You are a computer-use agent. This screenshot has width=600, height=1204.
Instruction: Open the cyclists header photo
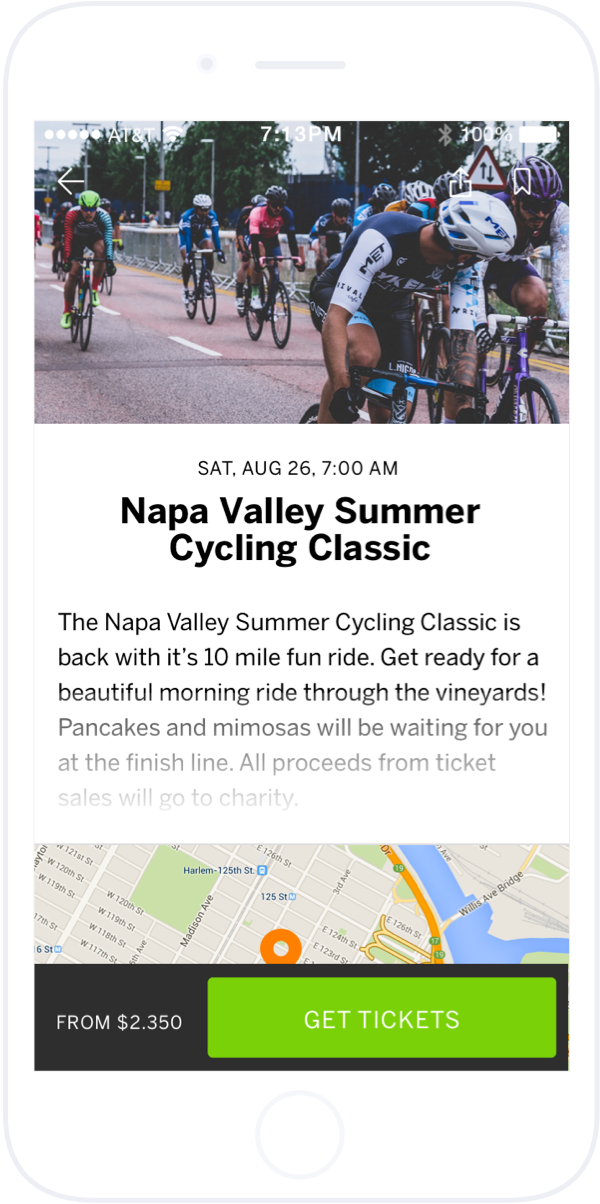click(x=301, y=273)
